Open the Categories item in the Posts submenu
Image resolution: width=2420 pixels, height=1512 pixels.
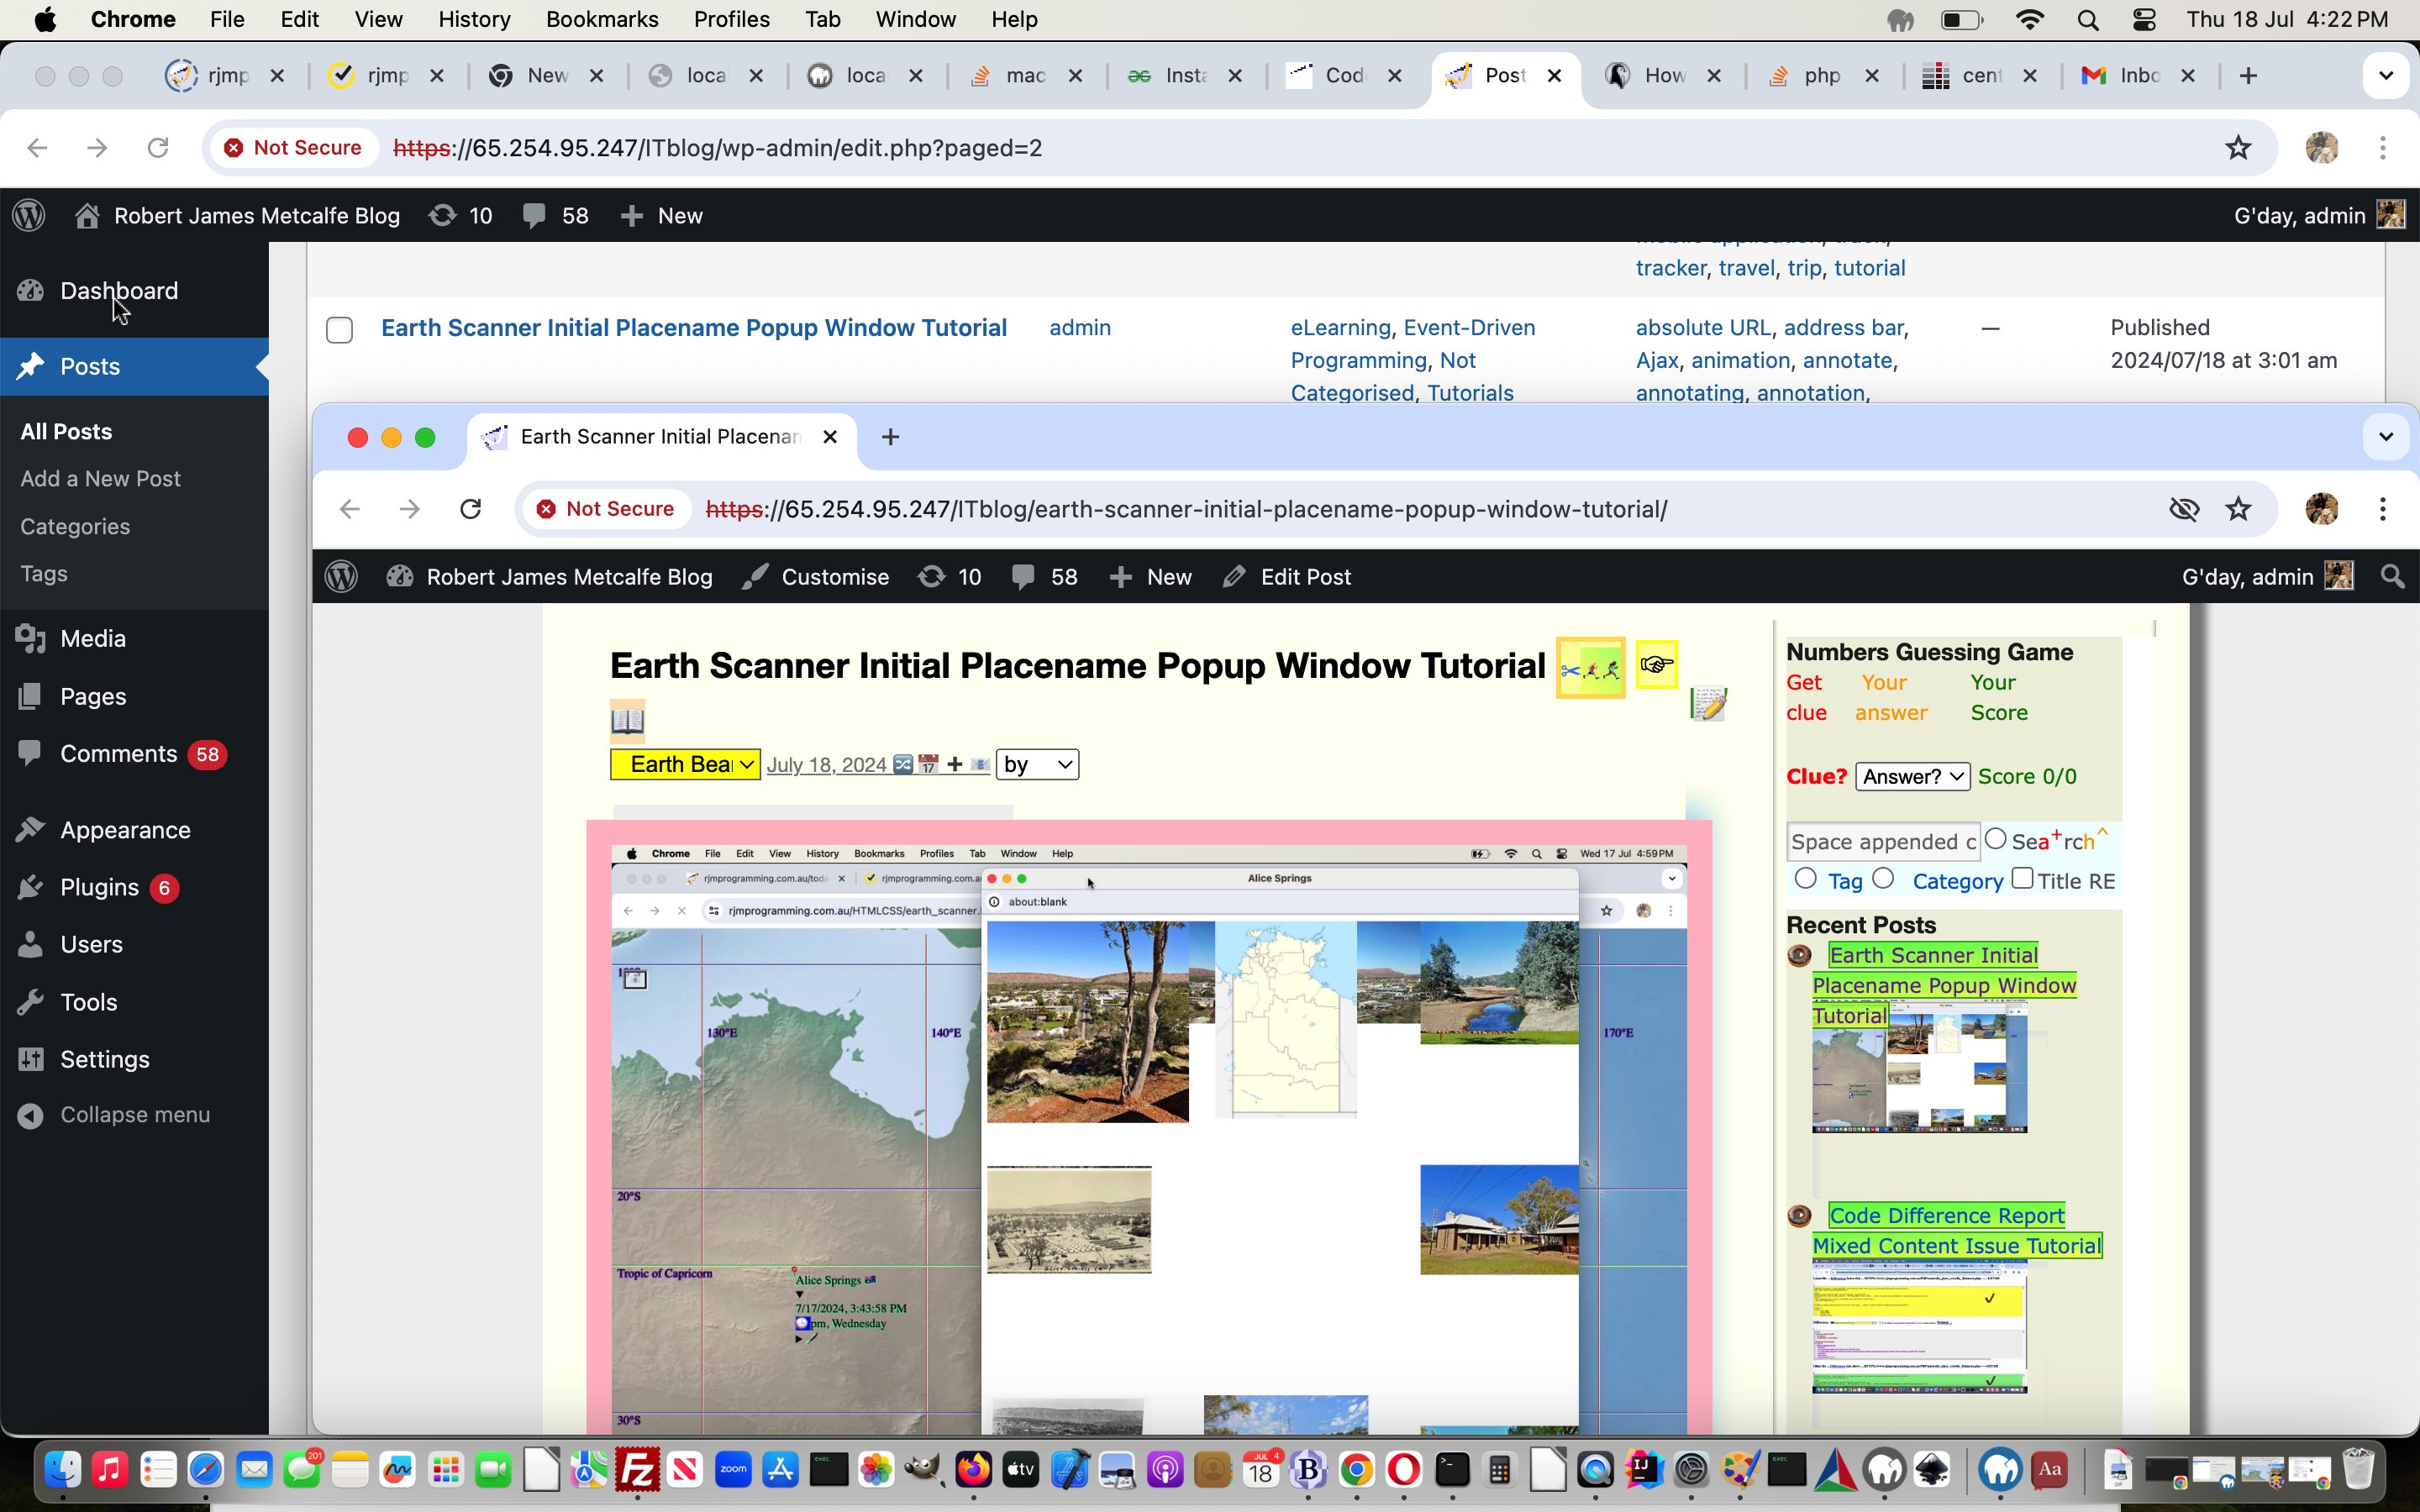tap(75, 526)
